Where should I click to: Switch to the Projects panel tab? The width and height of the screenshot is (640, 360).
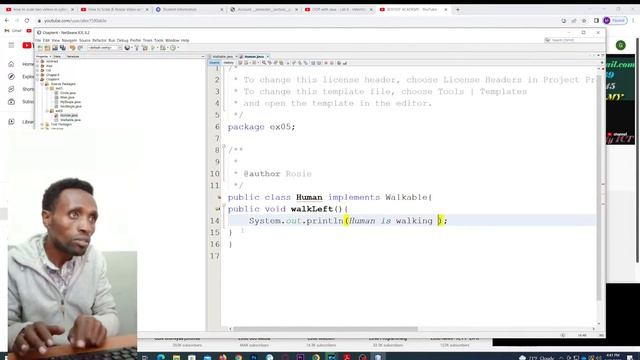[x=43, y=56]
